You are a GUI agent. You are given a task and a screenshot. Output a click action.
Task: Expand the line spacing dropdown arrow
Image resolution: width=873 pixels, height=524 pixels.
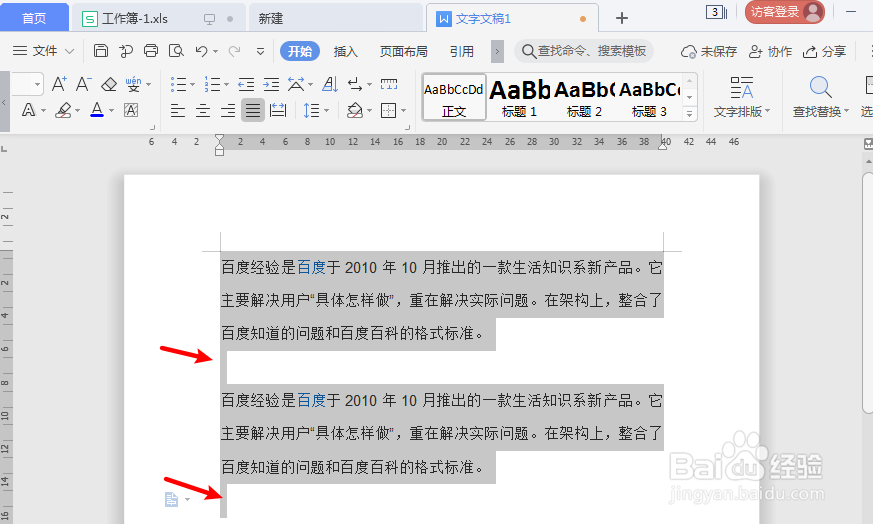(x=326, y=110)
